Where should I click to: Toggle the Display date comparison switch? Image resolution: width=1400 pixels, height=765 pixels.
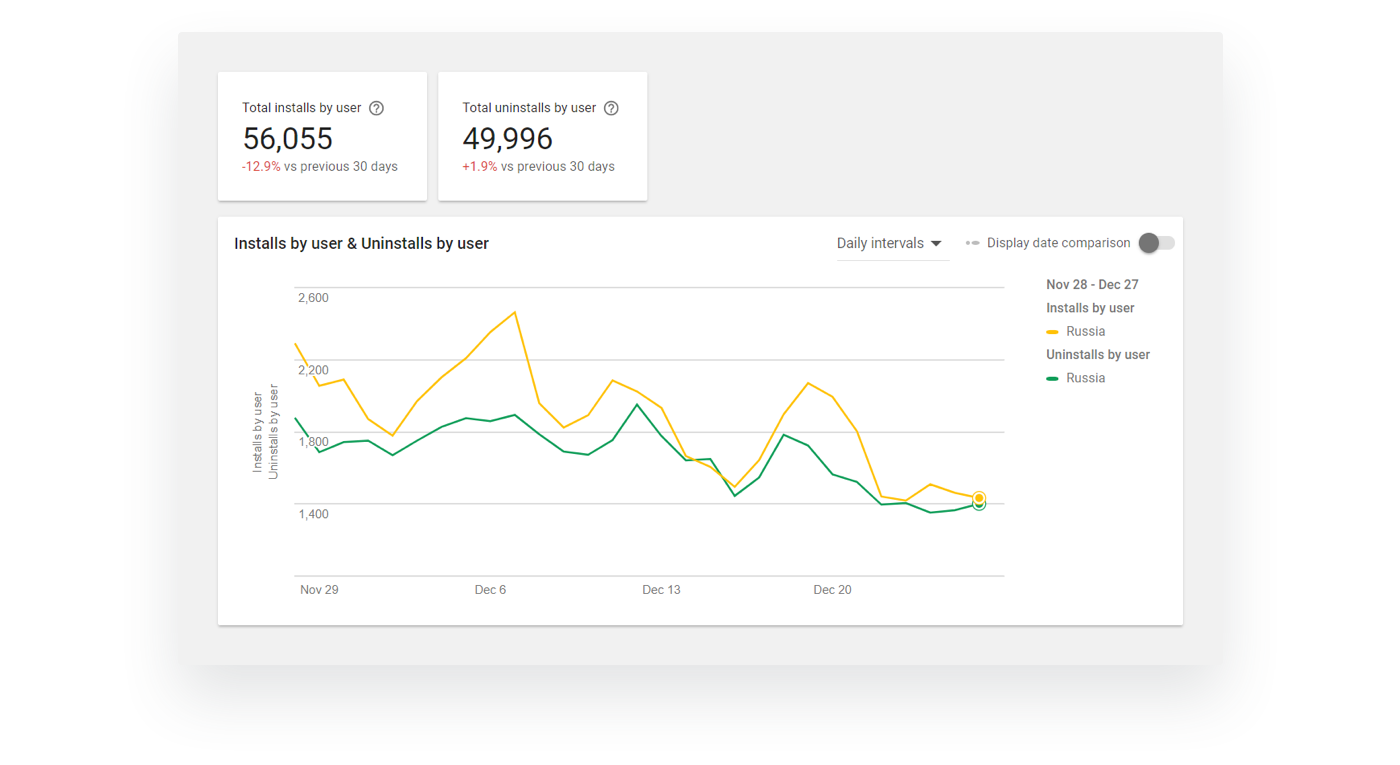[x=1156, y=243]
